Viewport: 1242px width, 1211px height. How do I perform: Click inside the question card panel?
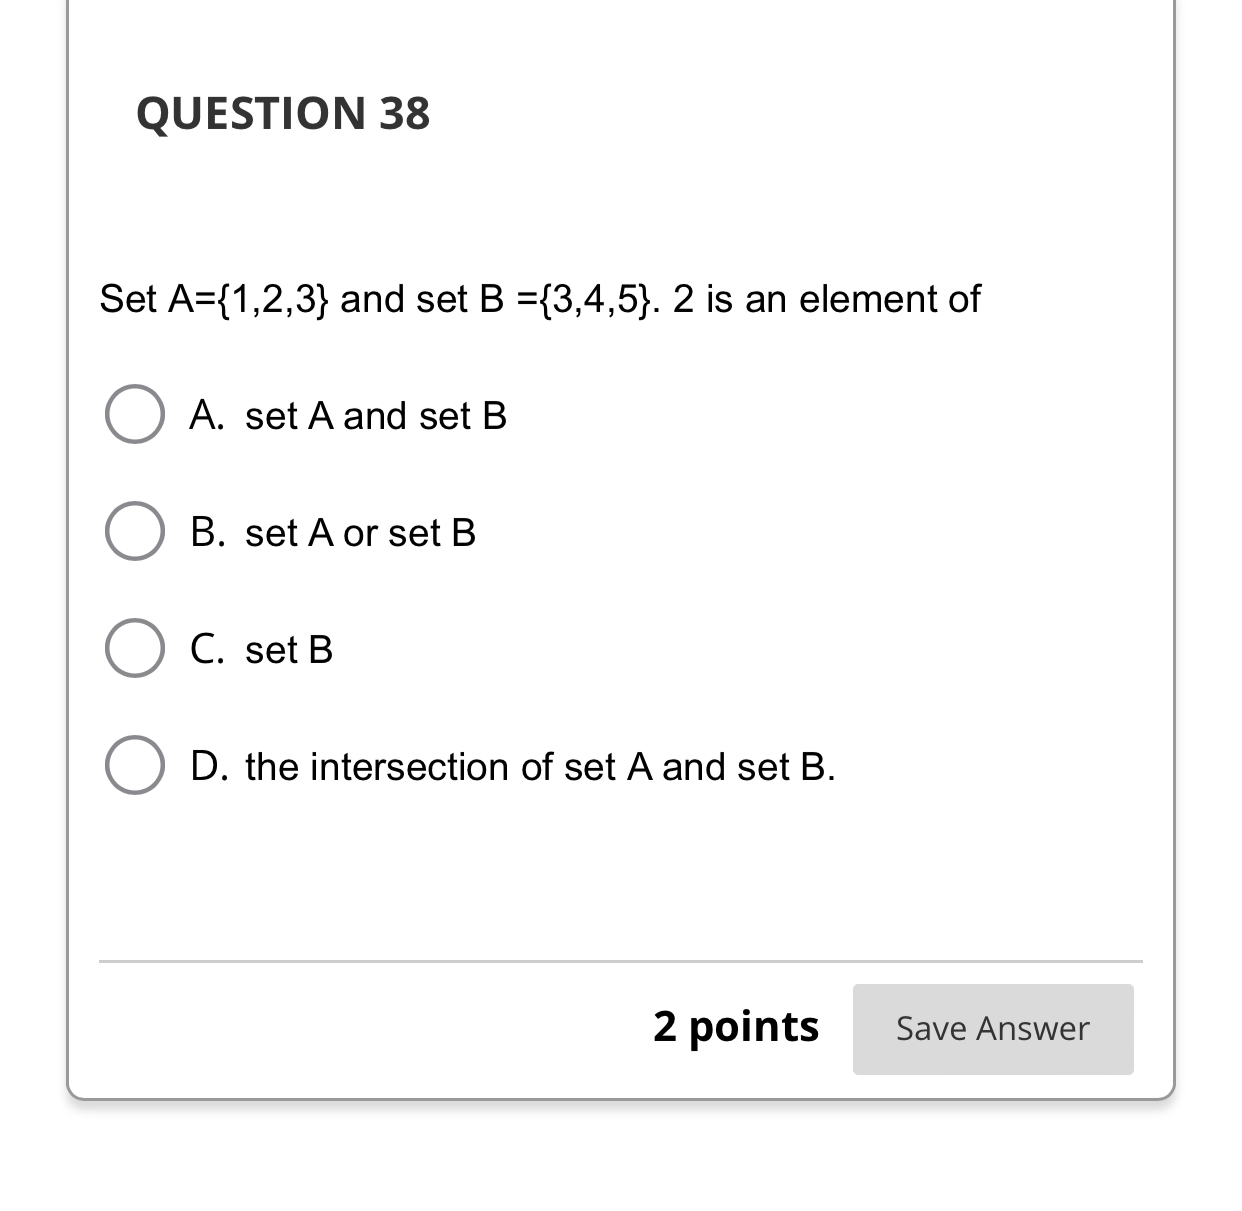point(620,880)
